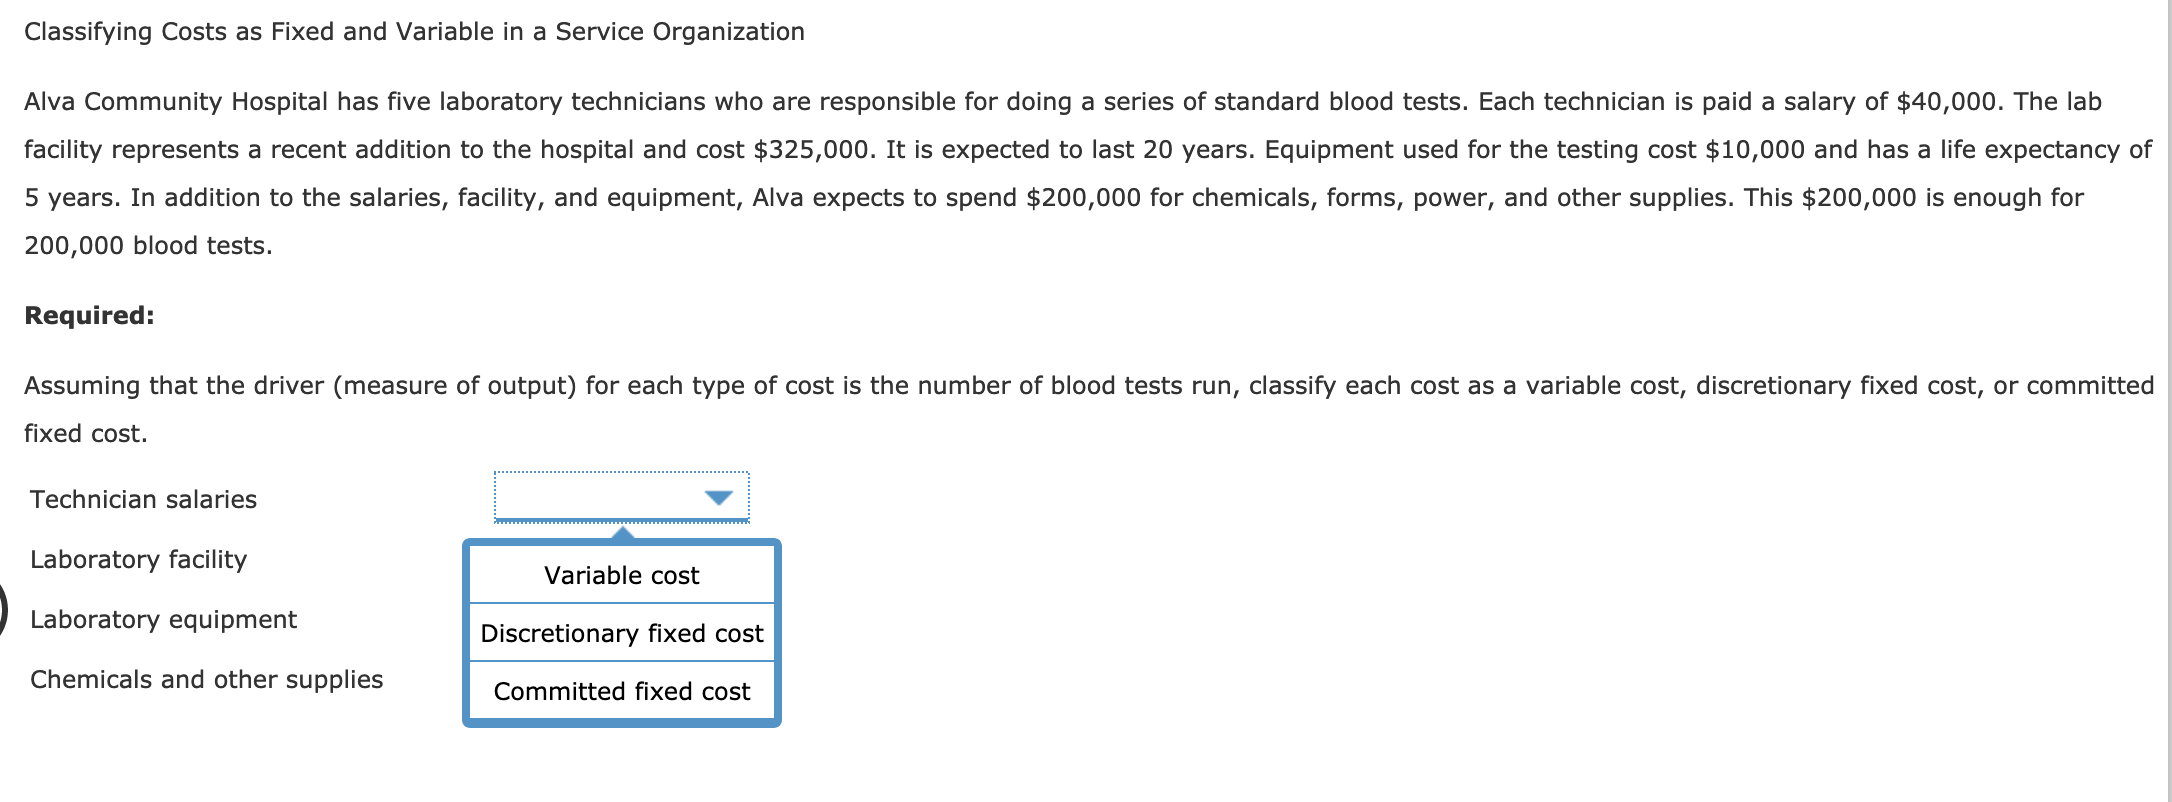Select Variable cost from the dropdown list

(x=620, y=575)
